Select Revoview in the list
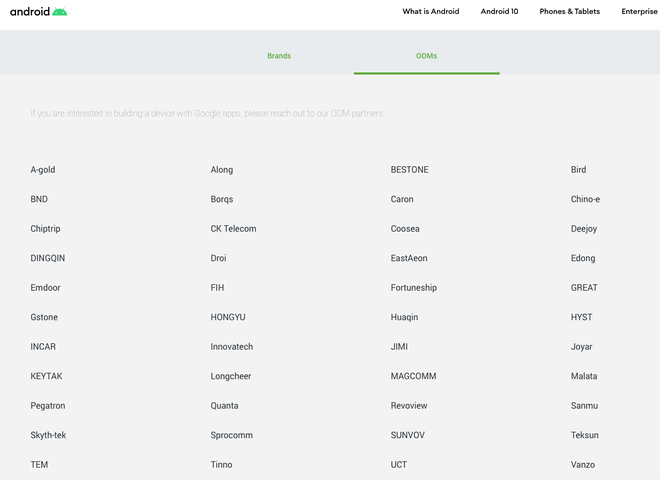Screen dimensions: 660x480 pyautogui.click(x=409, y=405)
